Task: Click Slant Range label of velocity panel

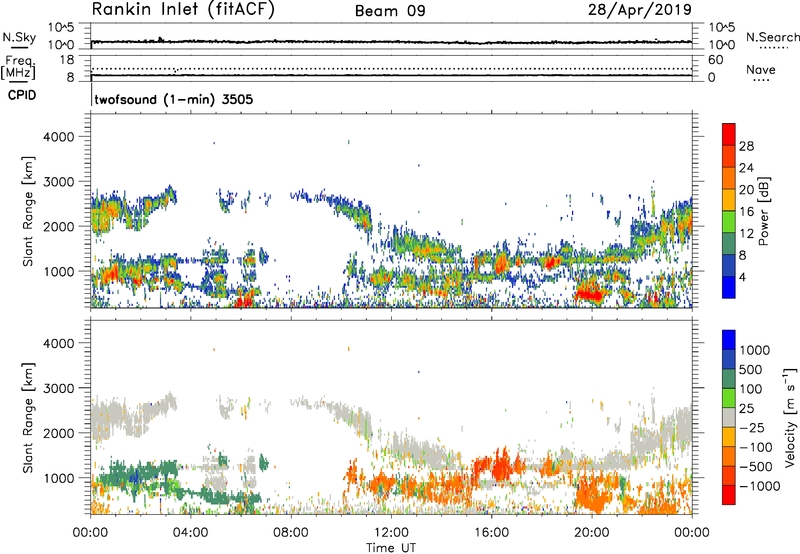Action: pyautogui.click(x=28, y=418)
